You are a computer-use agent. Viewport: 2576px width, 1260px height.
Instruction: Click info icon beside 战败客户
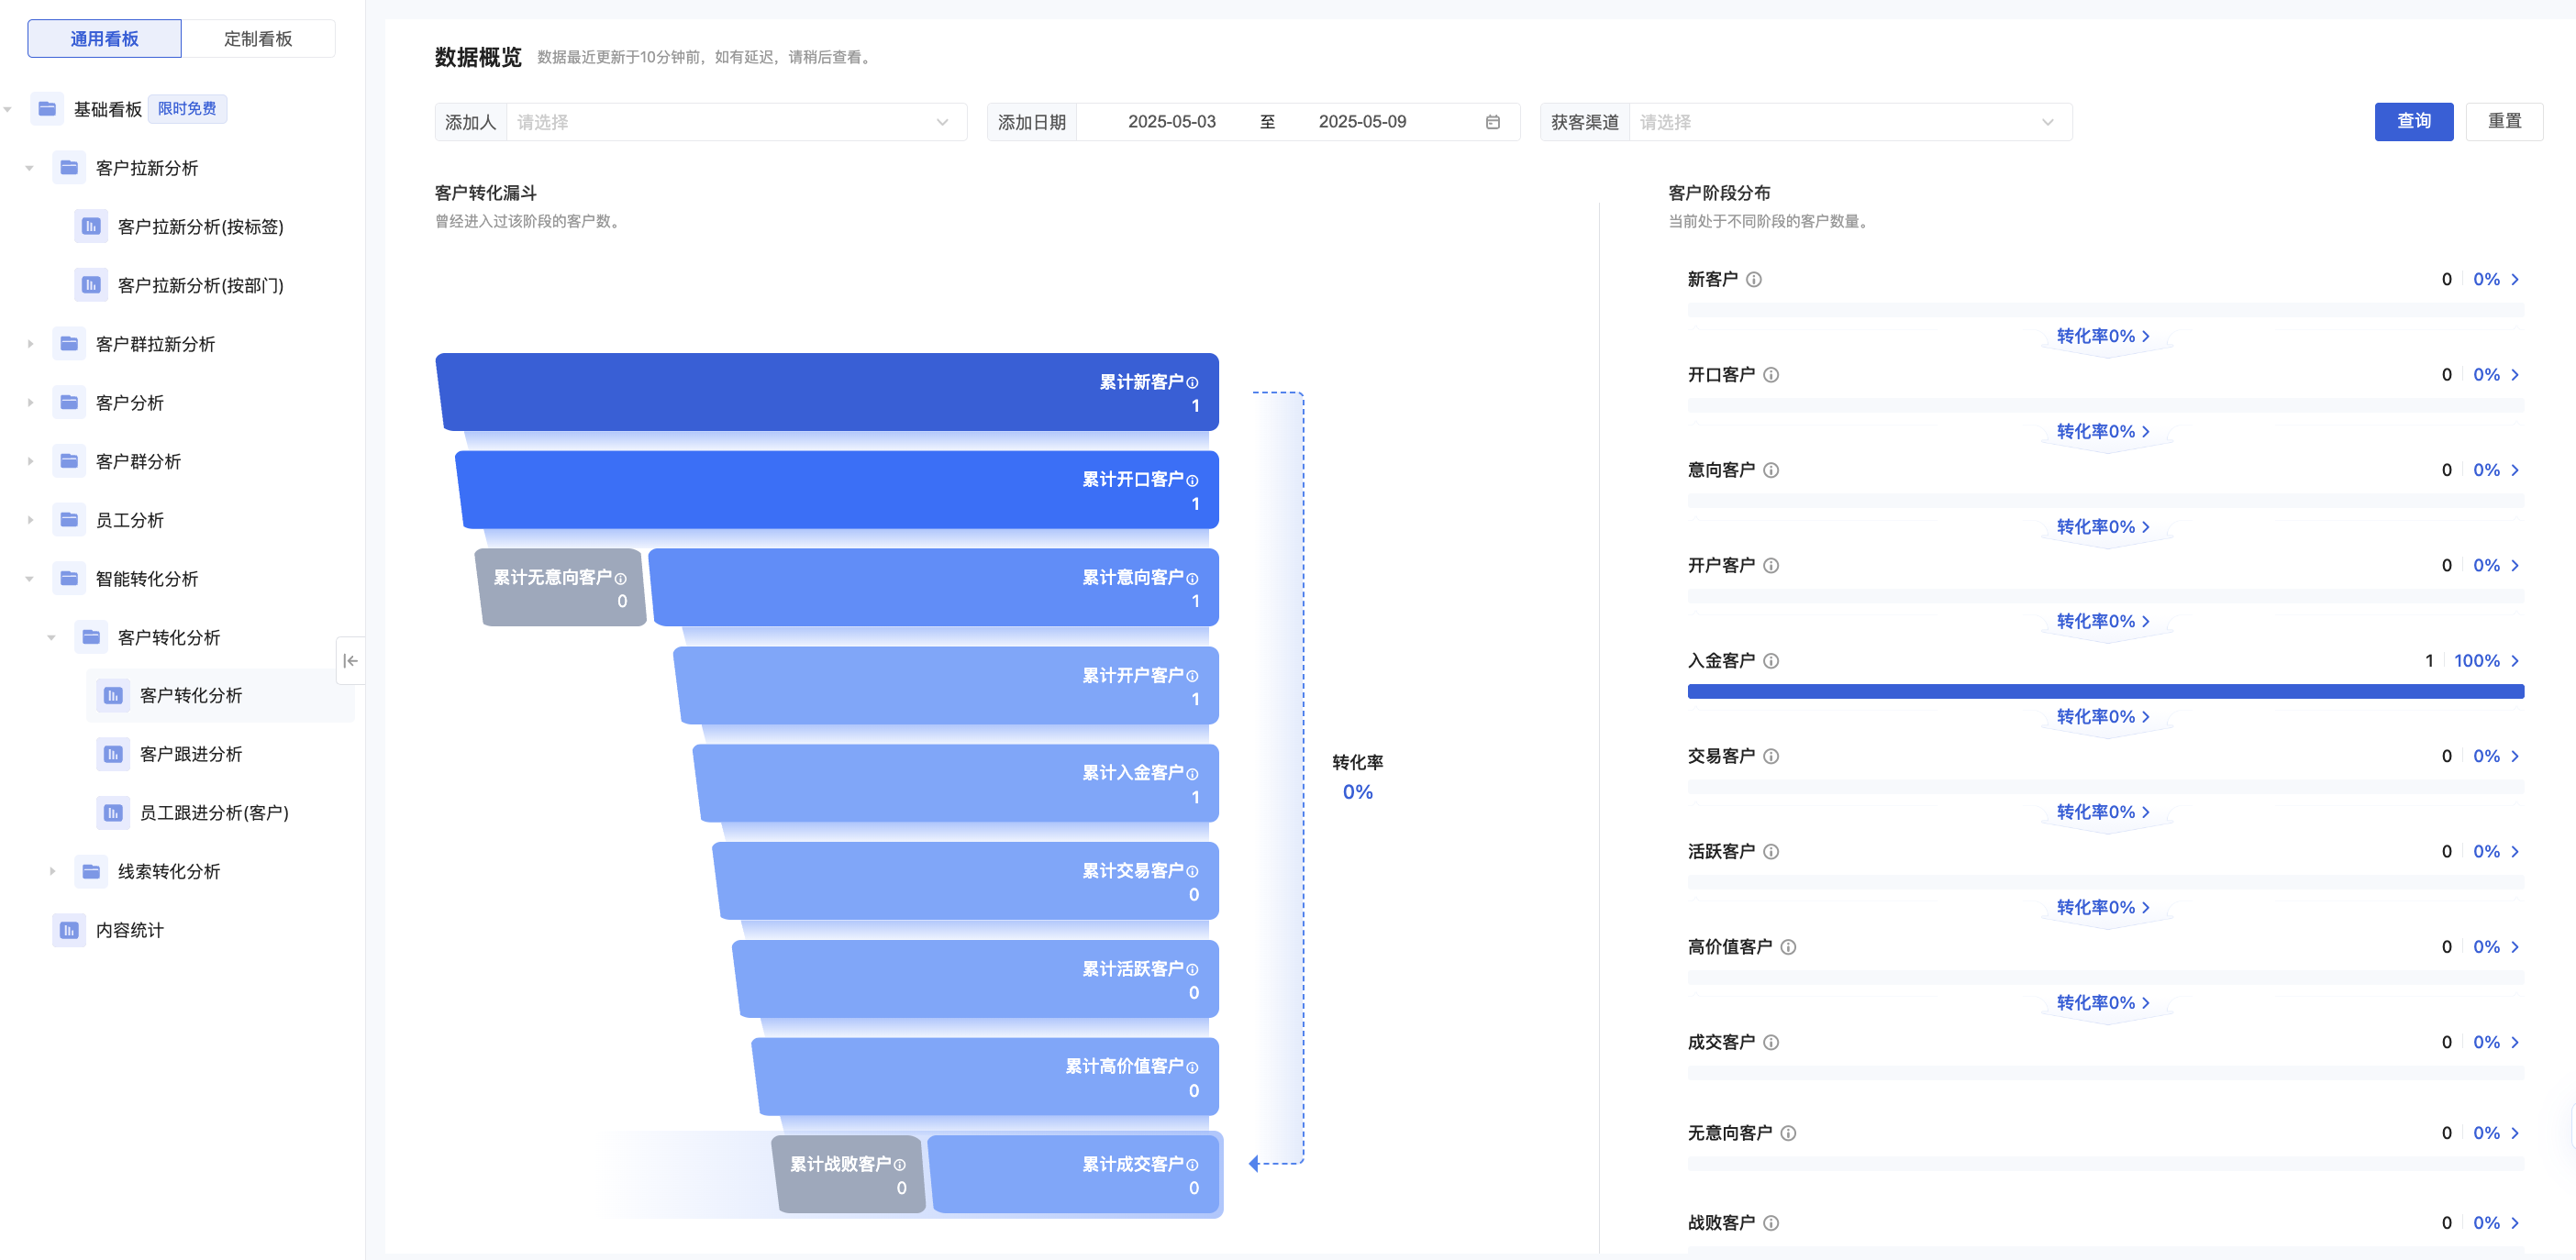point(1771,1223)
